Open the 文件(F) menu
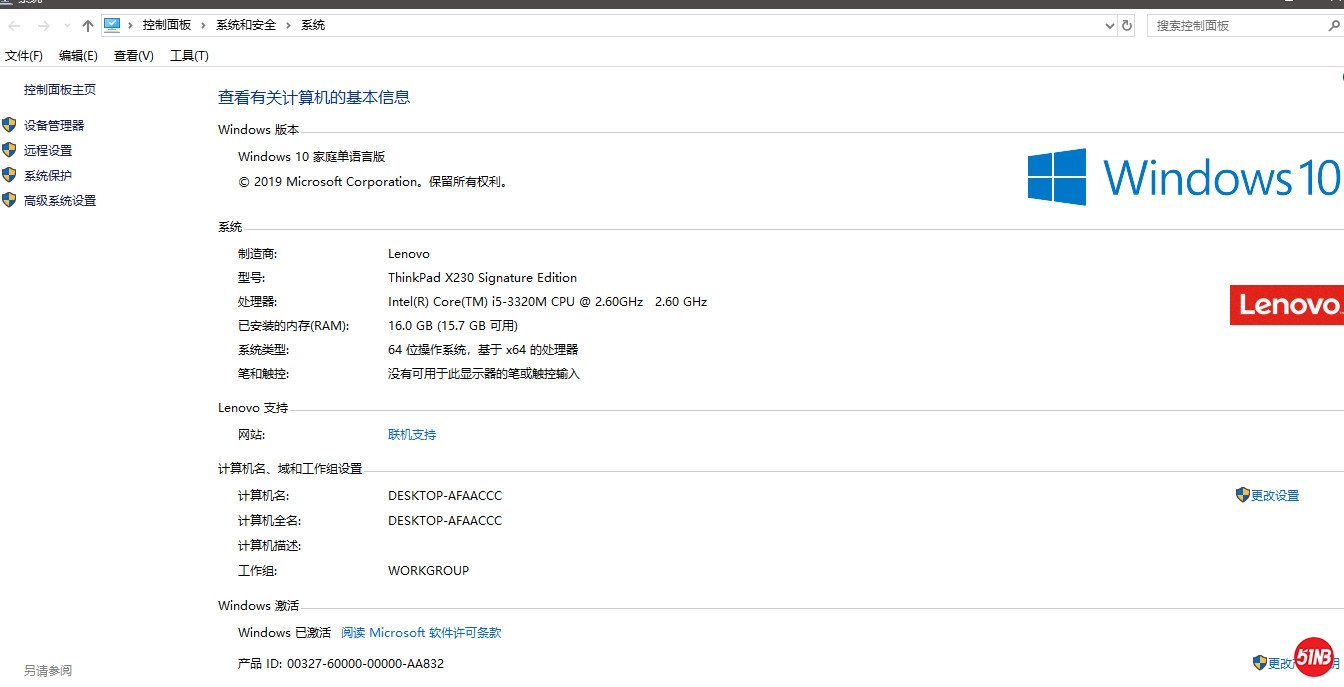 (x=24, y=56)
